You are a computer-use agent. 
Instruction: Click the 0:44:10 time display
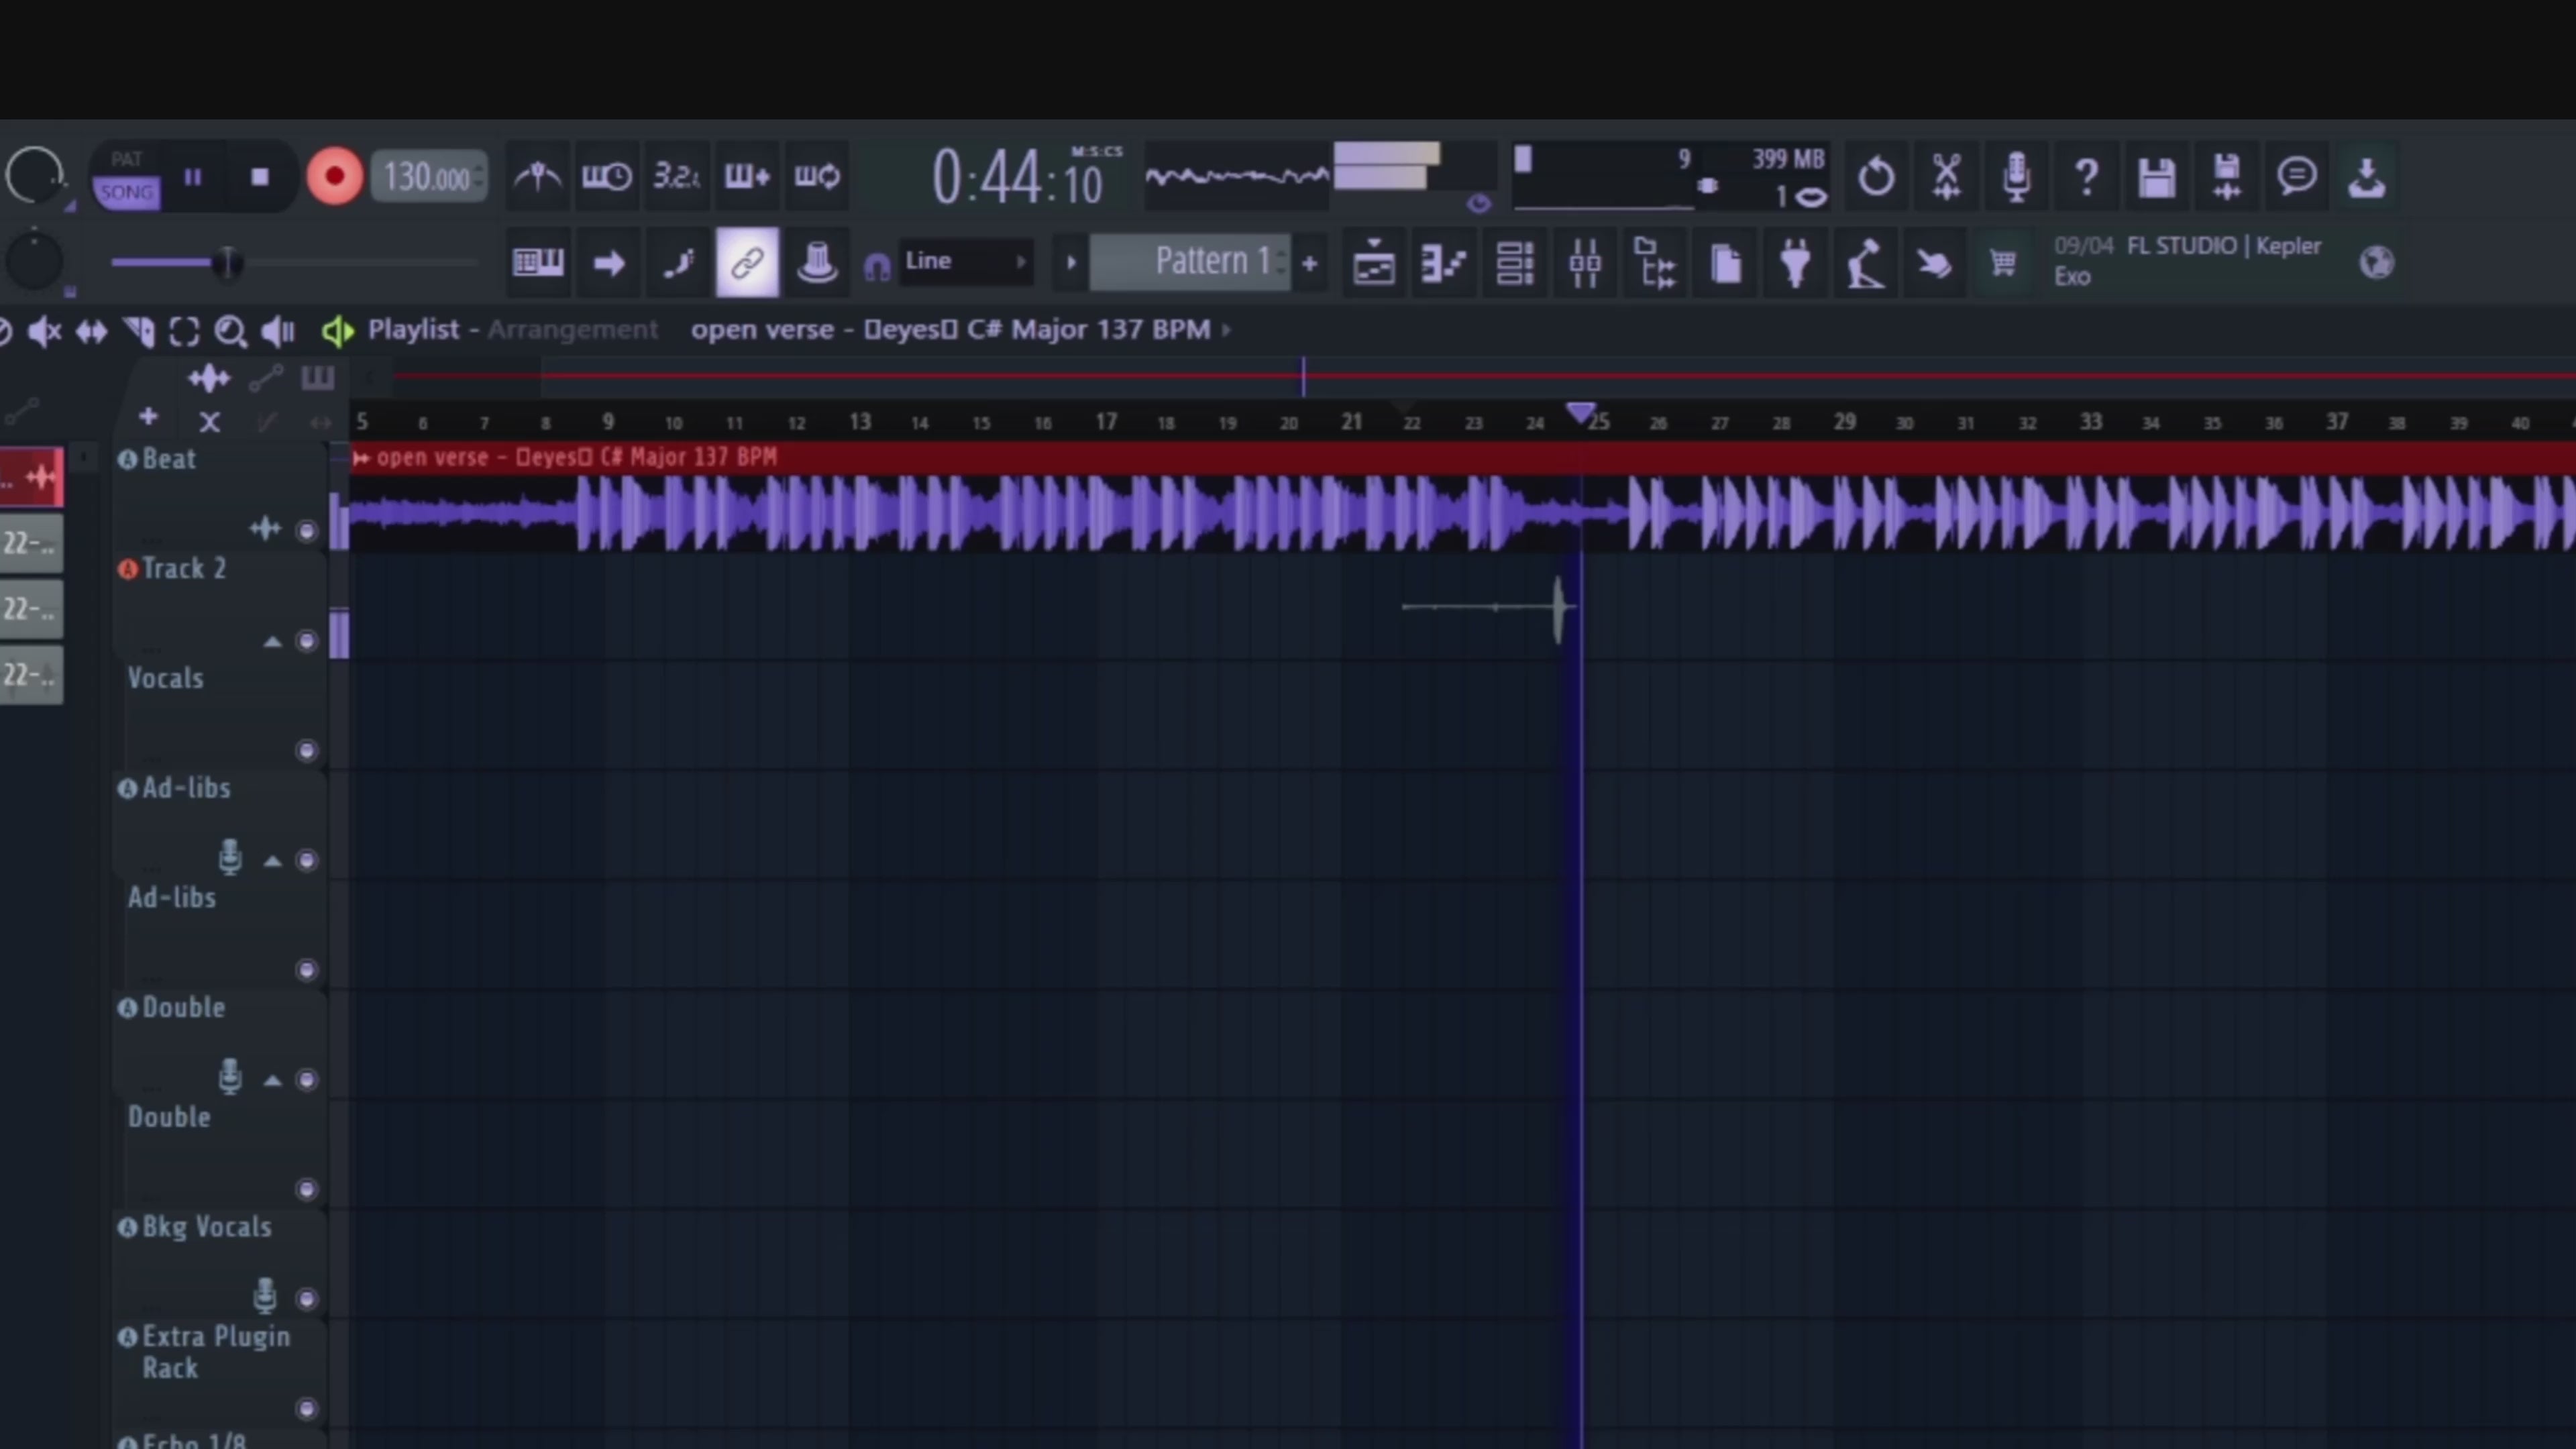(x=1018, y=178)
